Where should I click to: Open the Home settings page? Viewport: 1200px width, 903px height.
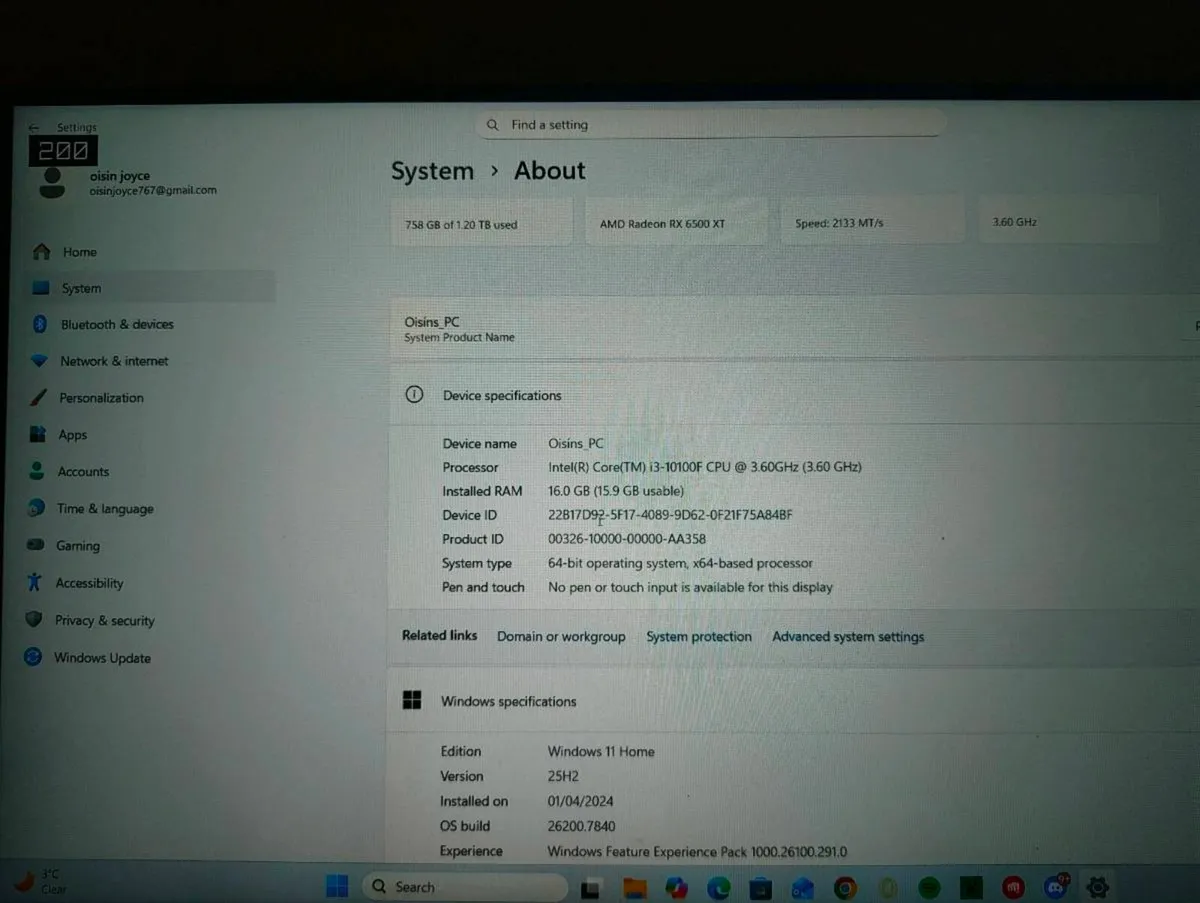(x=79, y=252)
